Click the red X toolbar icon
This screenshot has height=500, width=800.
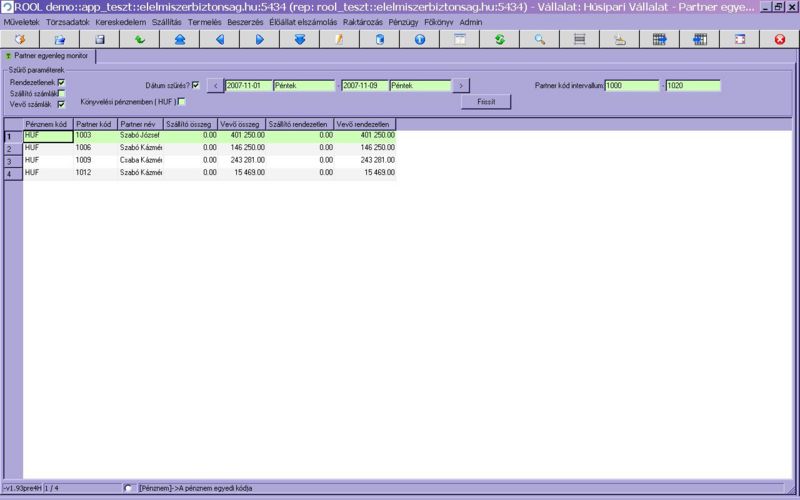780,39
